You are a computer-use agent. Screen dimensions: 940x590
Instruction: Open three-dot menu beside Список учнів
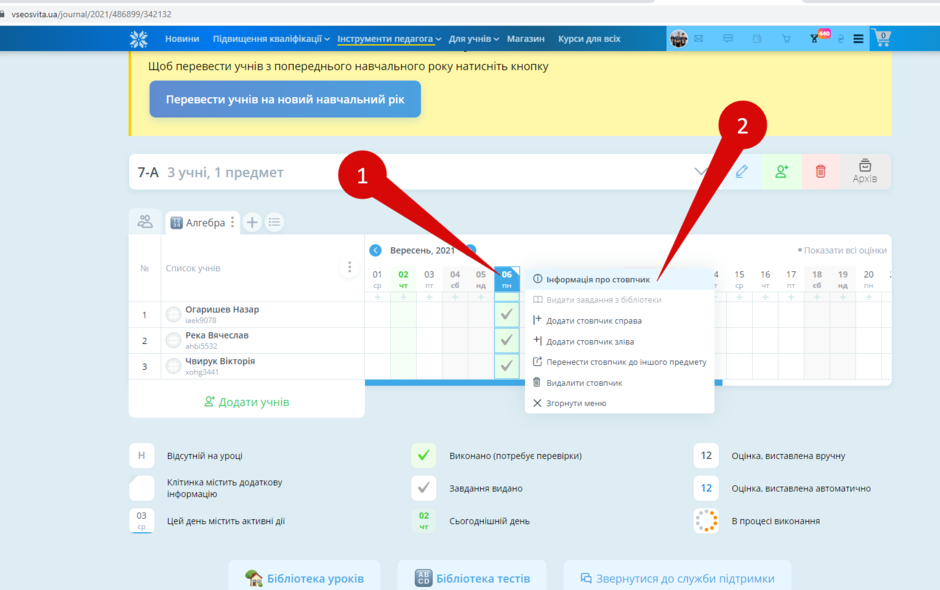(350, 267)
